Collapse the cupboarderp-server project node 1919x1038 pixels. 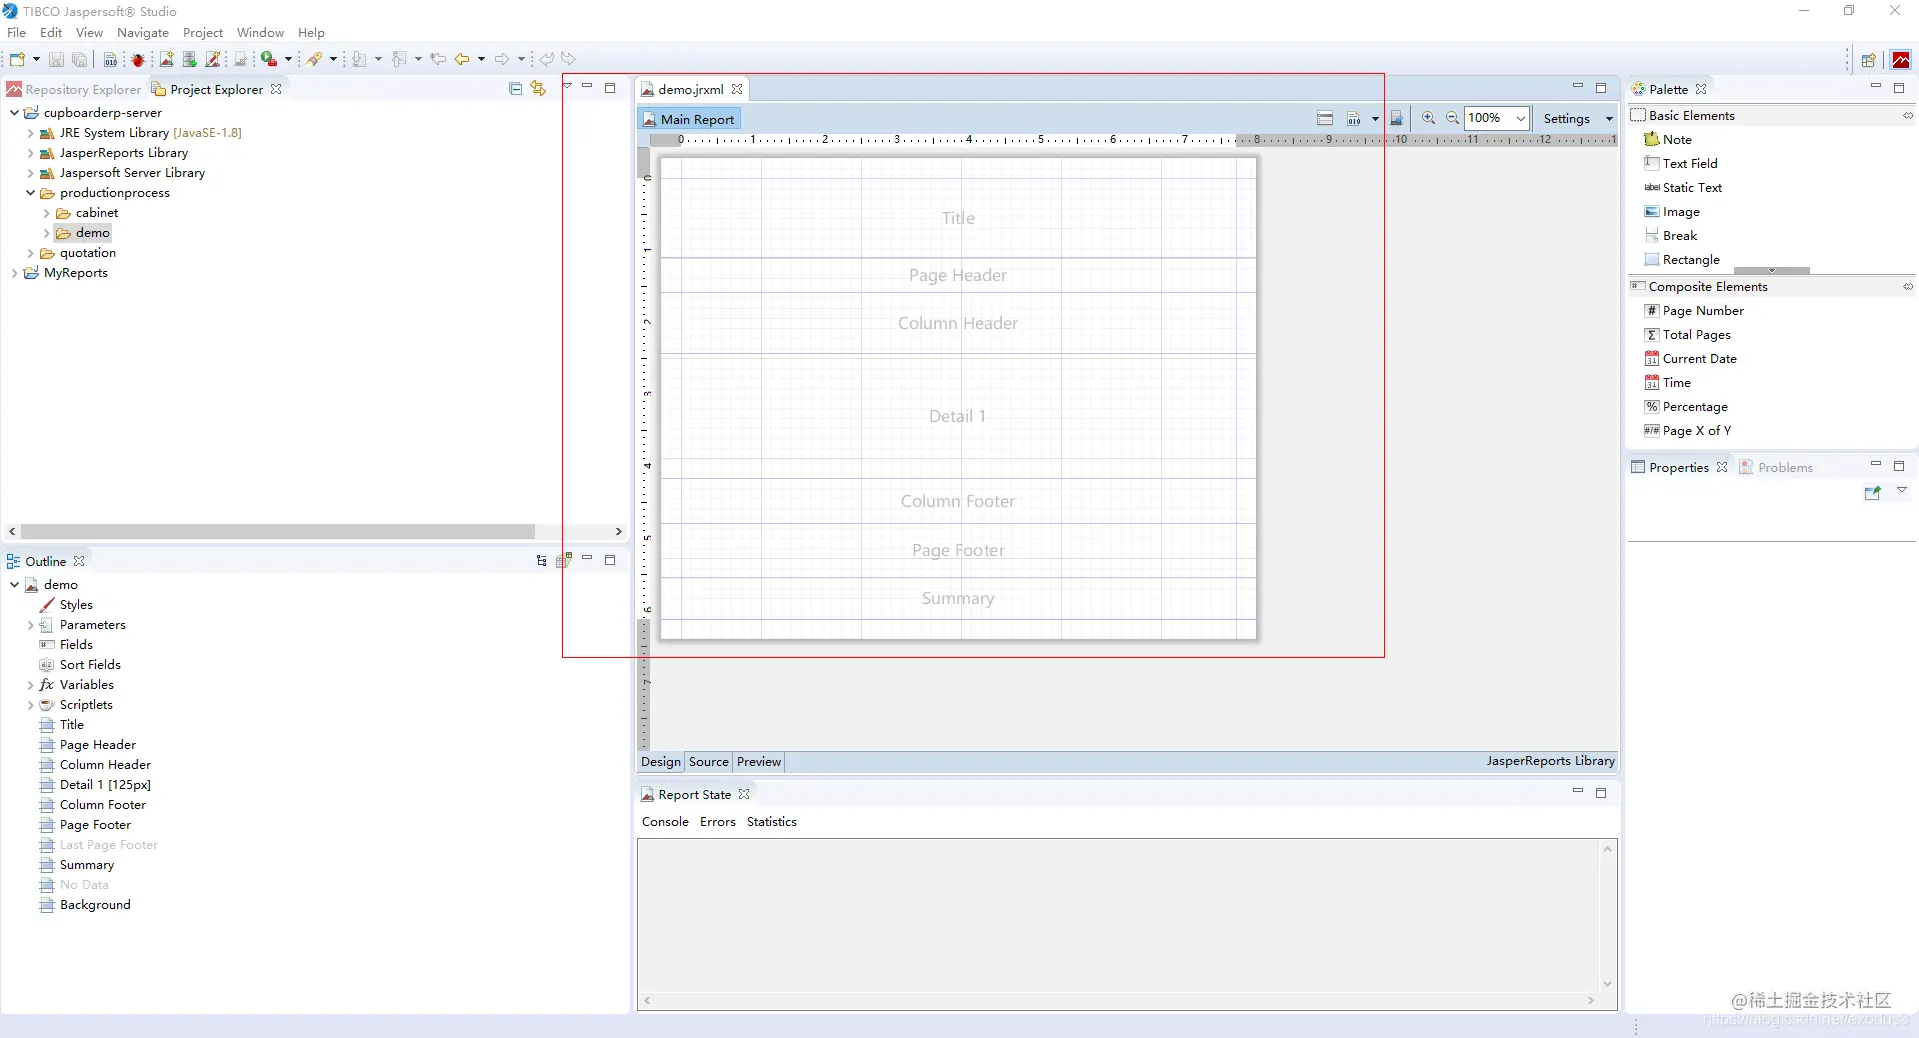click(x=14, y=113)
